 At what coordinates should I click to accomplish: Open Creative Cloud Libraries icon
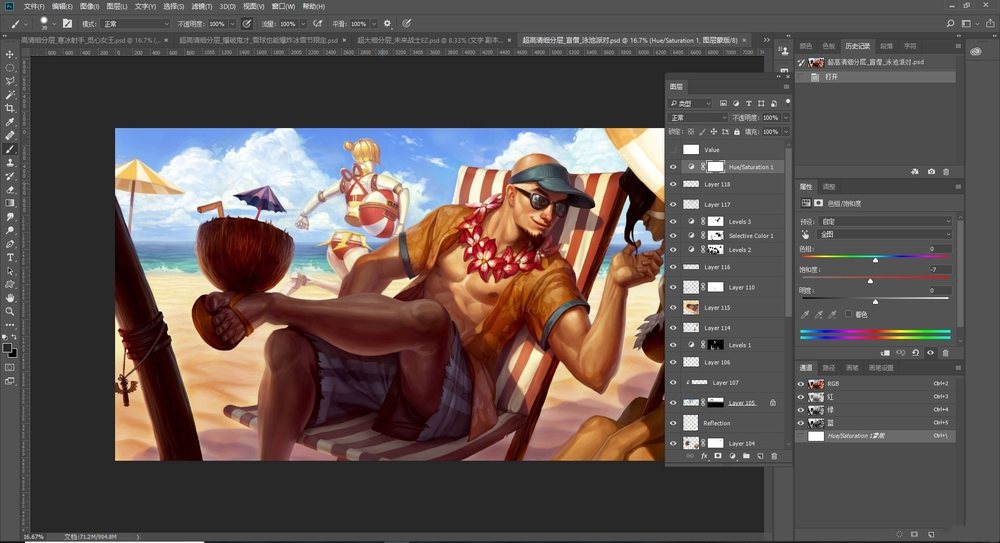[x=976, y=52]
